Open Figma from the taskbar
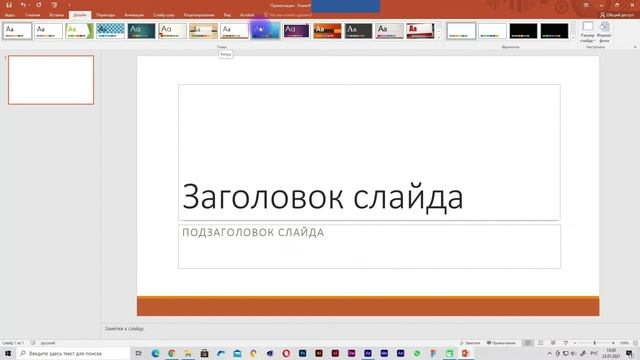Screen dimensions: 640x360 click(433, 353)
